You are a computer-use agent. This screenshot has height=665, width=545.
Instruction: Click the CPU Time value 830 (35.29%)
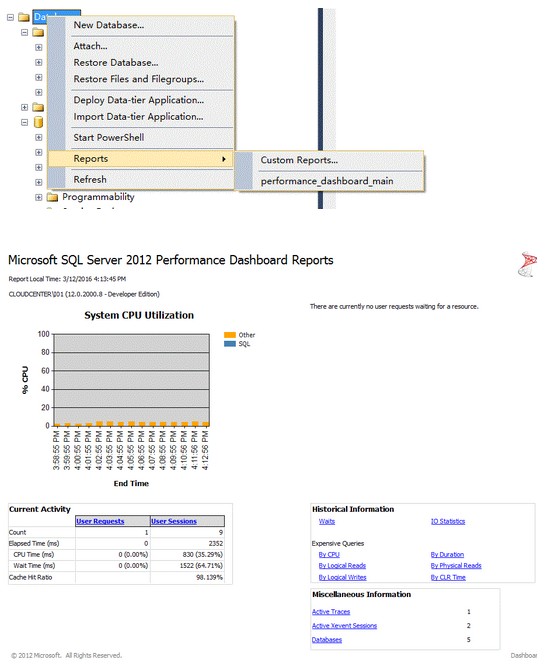click(x=203, y=554)
